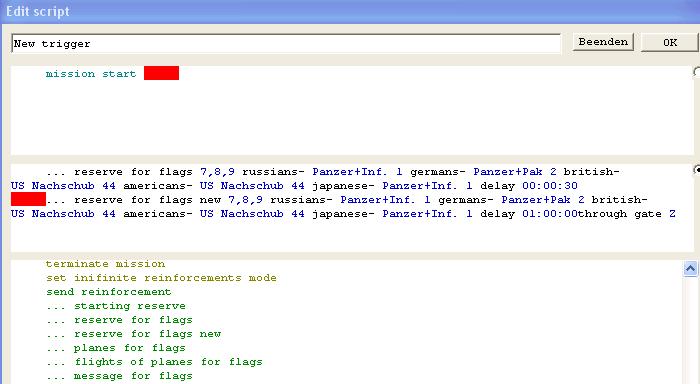Choose '... planes for flags' list entry
Screen dimensions: 700x384
click(x=116, y=348)
